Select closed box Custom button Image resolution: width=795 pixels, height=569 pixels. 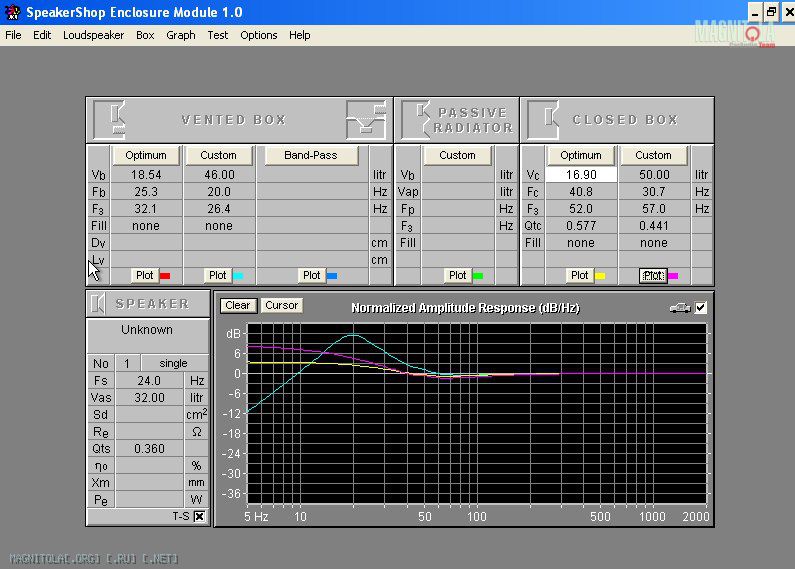653,155
